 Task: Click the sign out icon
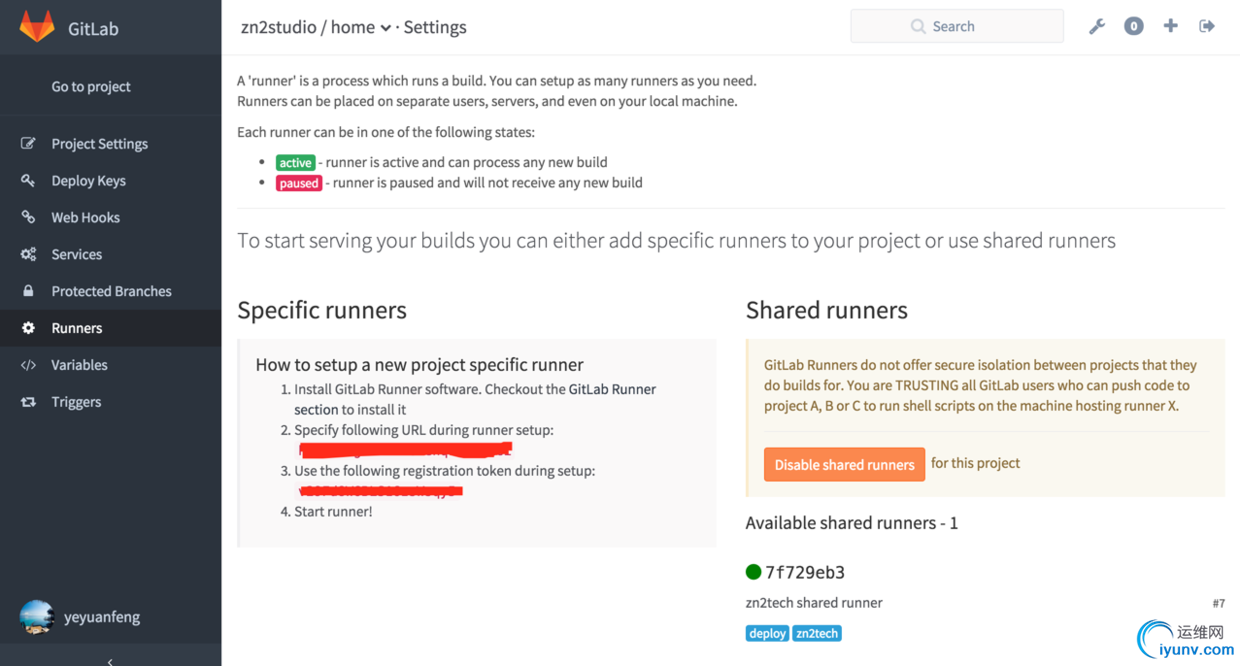[1207, 26]
